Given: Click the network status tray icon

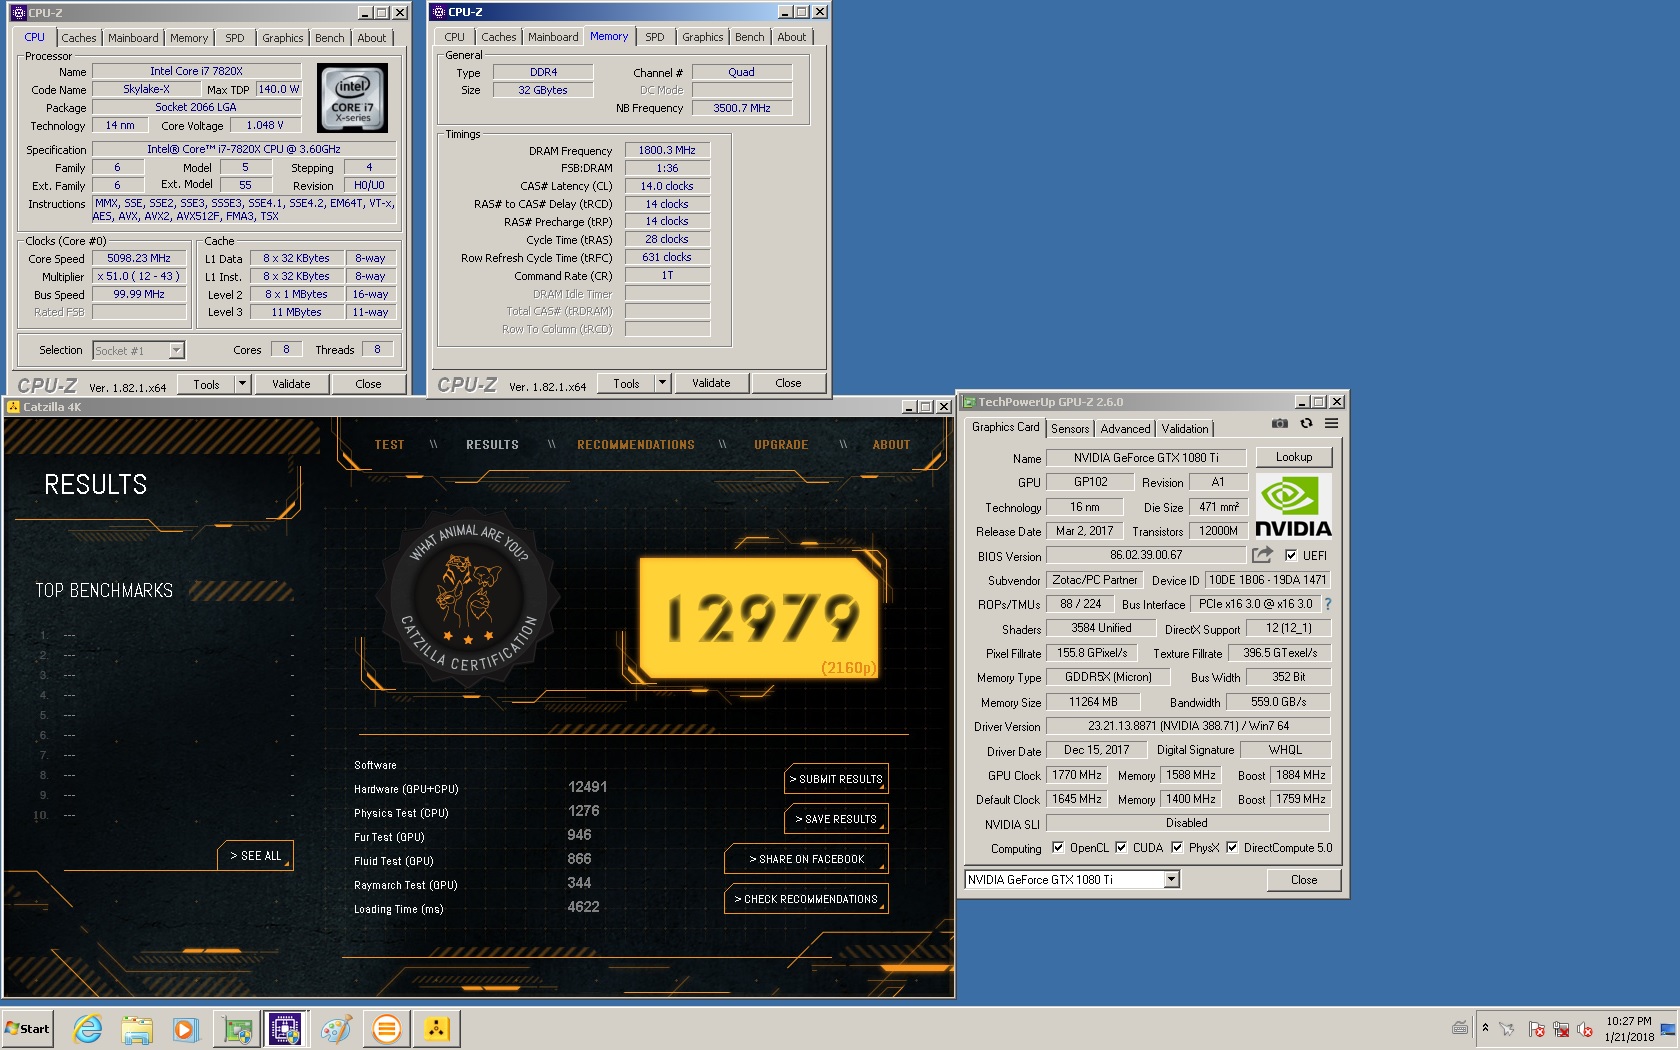Looking at the screenshot, I should pos(1560,1028).
